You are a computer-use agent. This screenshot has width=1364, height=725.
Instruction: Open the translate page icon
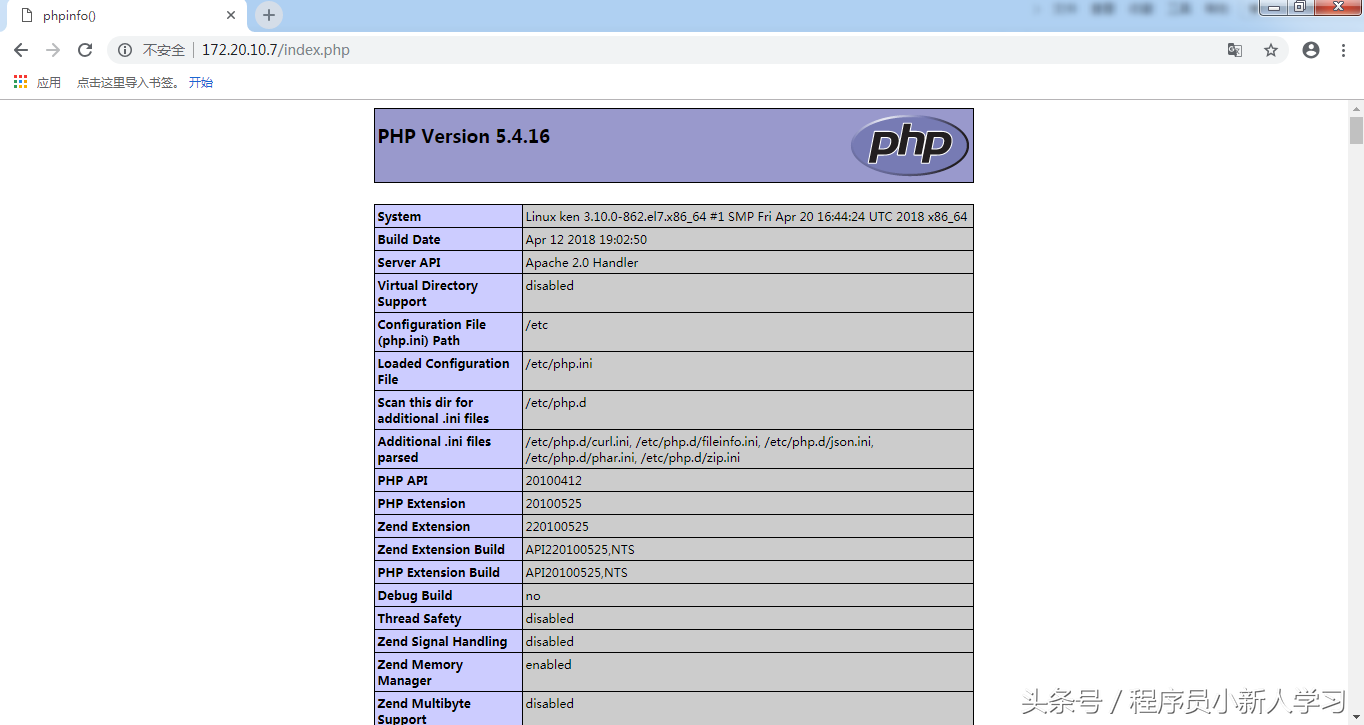point(1235,50)
